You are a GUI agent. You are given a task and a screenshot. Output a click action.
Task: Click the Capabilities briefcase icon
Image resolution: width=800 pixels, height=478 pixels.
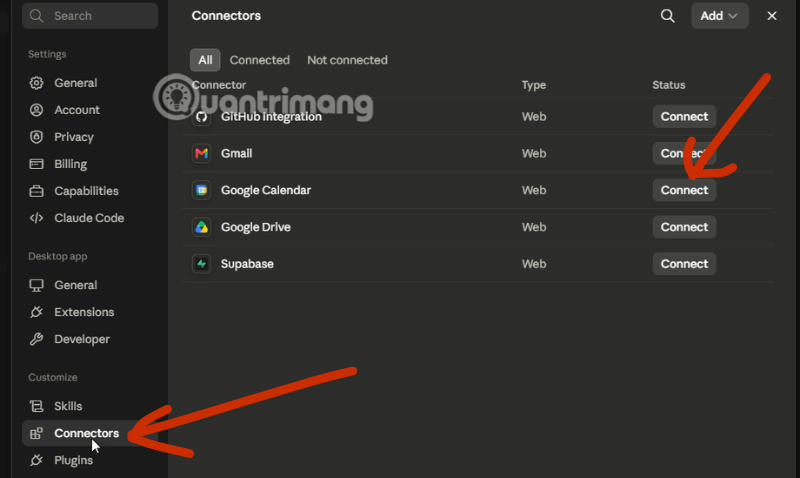(x=36, y=191)
